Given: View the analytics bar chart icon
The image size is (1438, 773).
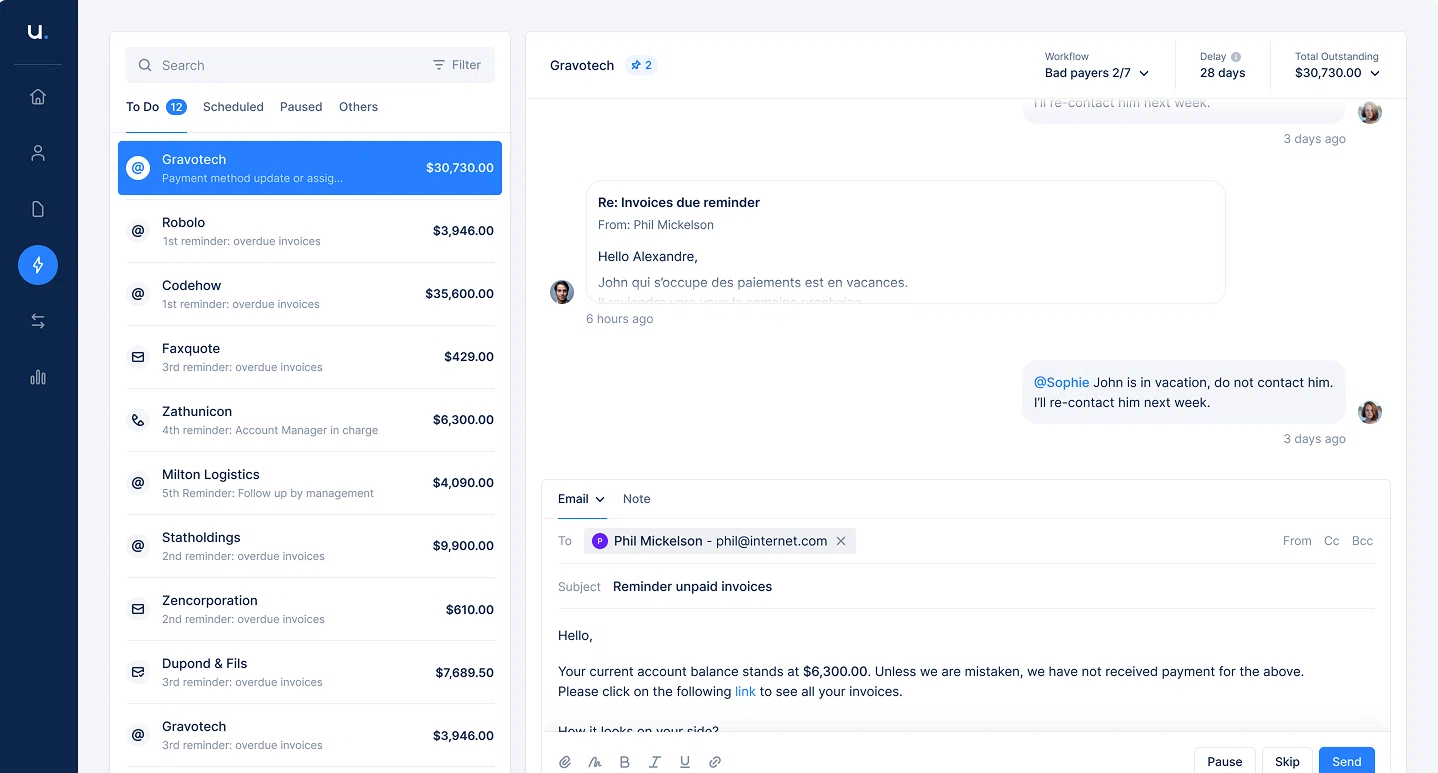Looking at the screenshot, I should pos(37,377).
